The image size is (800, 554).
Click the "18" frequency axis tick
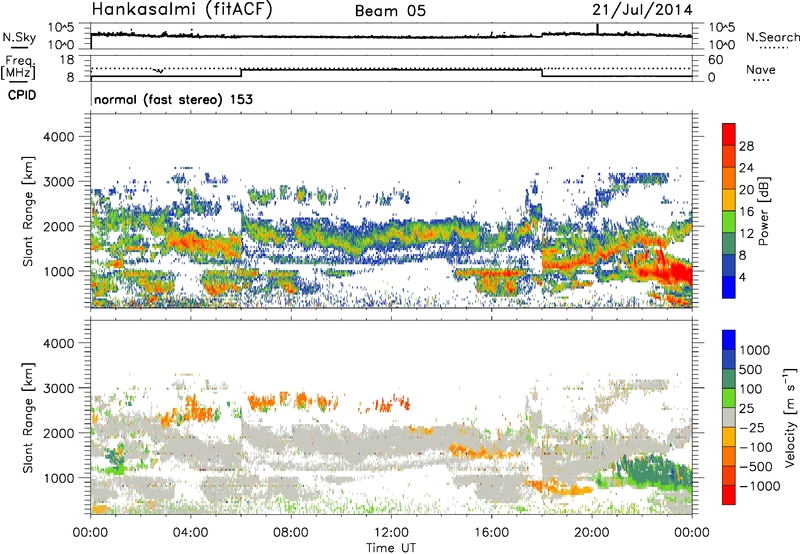(67, 60)
